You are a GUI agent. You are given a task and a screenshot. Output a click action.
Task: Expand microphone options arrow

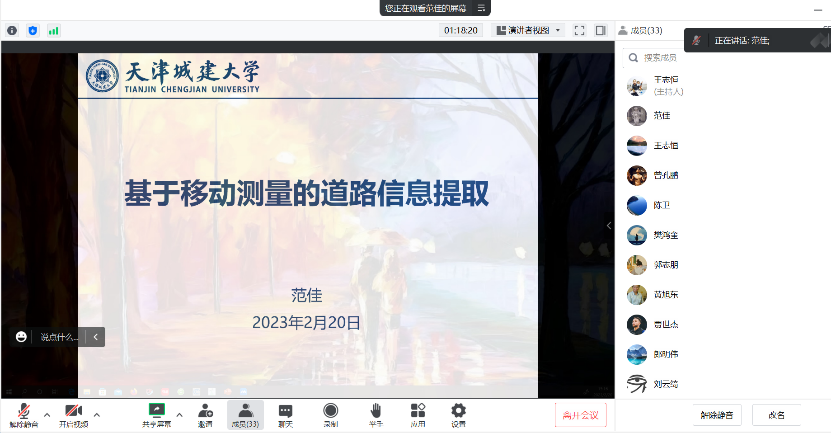tap(47, 415)
